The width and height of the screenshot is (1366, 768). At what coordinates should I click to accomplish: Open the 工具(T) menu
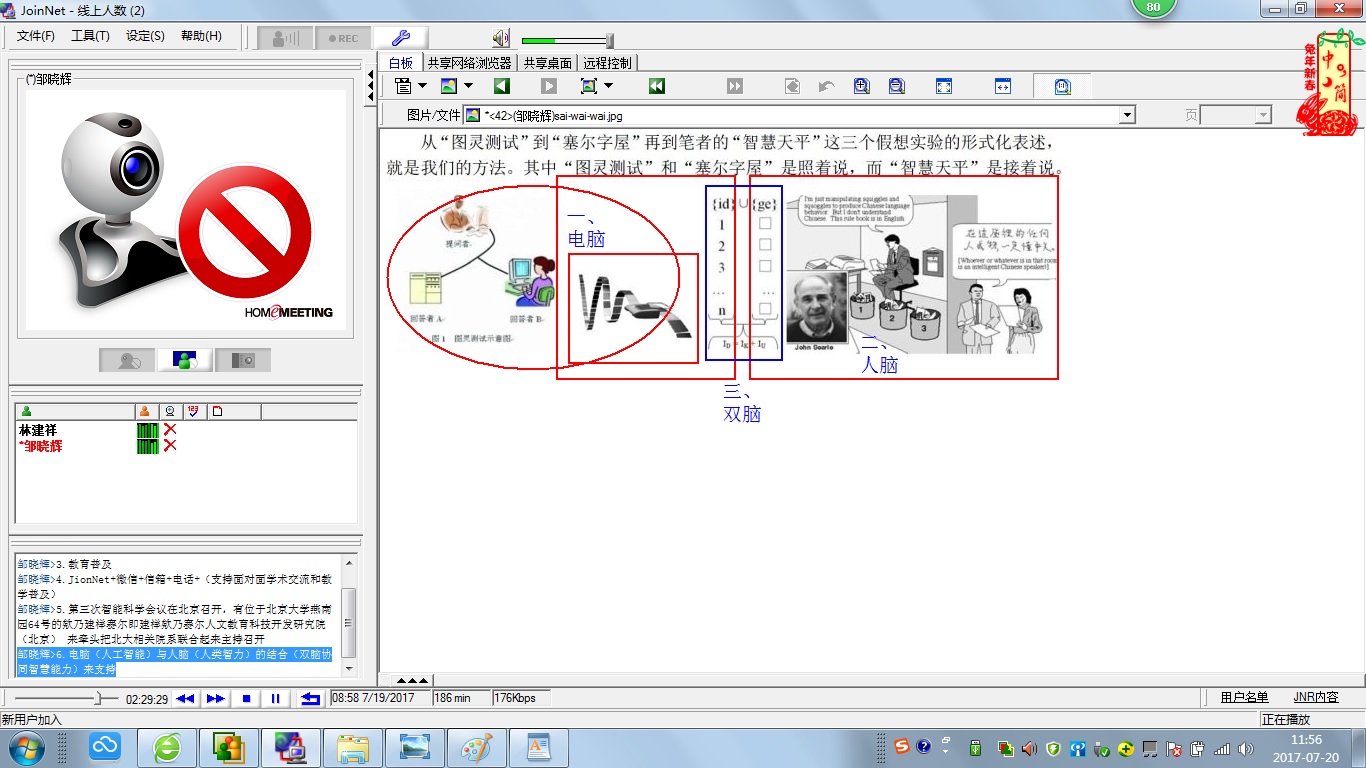pos(90,36)
